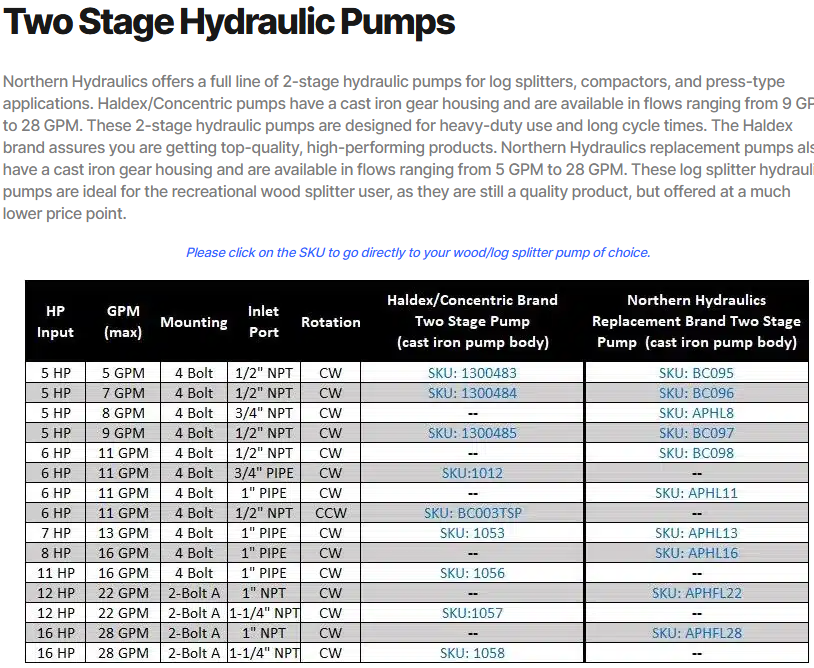Open the SKU: APHL16 pump link
The height and width of the screenshot is (668, 814).
(x=696, y=553)
